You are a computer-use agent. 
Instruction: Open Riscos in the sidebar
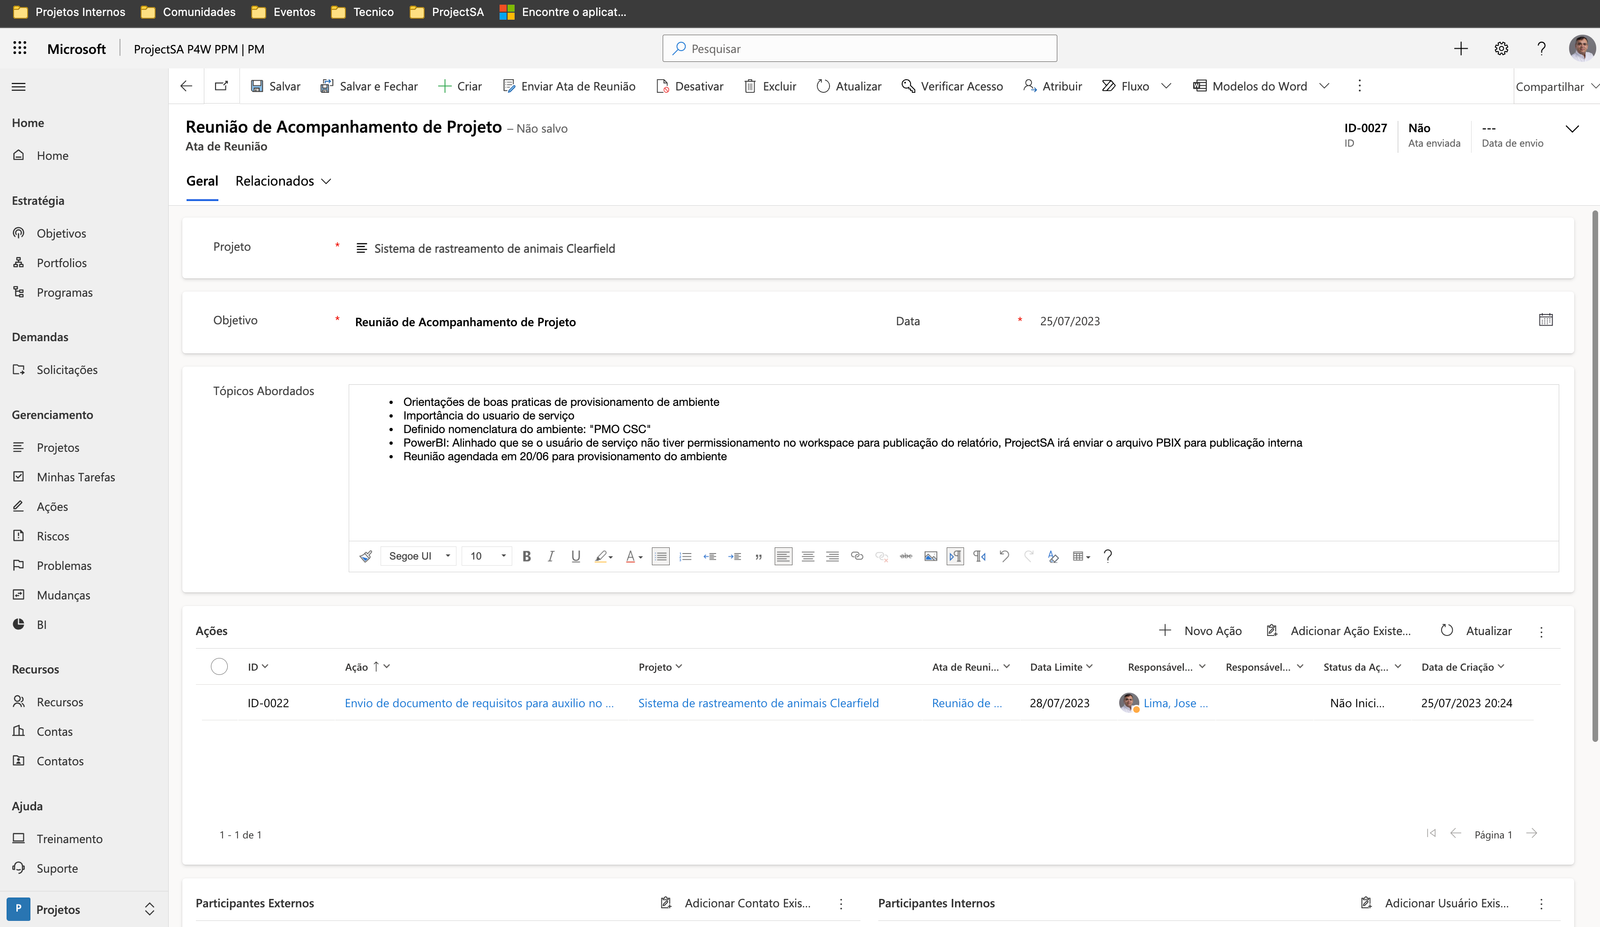(x=53, y=536)
